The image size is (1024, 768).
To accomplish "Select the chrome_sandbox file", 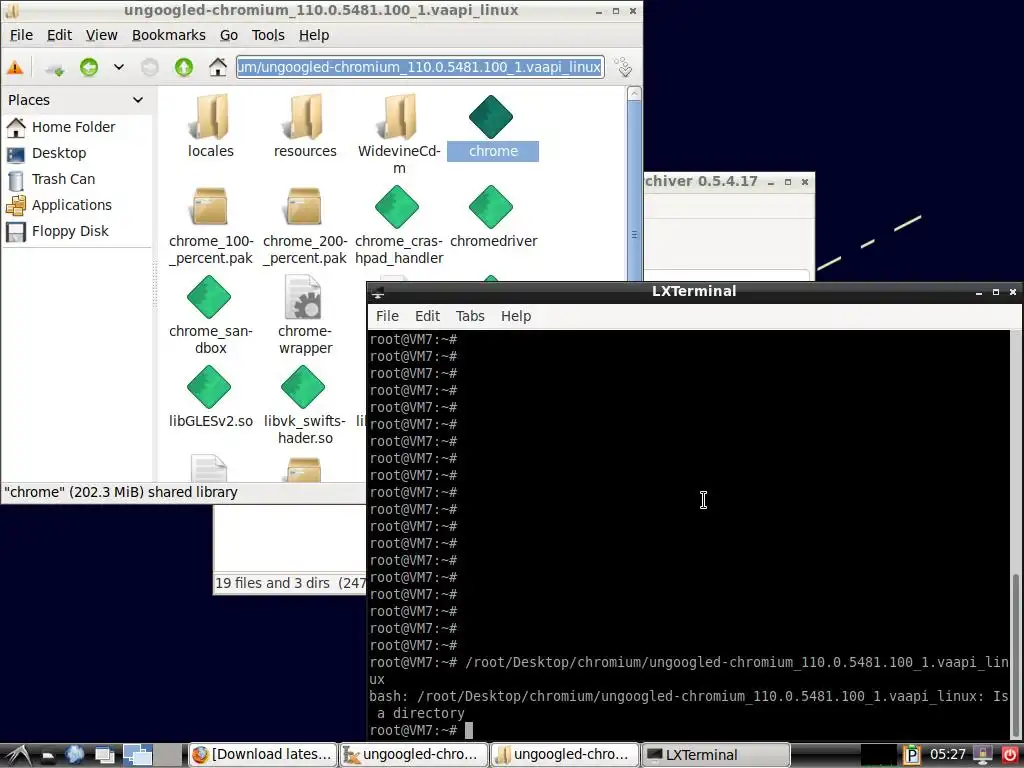I will point(210,315).
